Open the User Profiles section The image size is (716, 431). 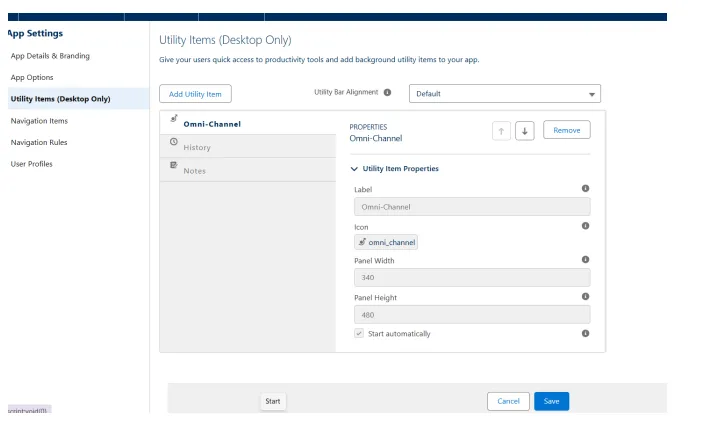(x=32, y=164)
